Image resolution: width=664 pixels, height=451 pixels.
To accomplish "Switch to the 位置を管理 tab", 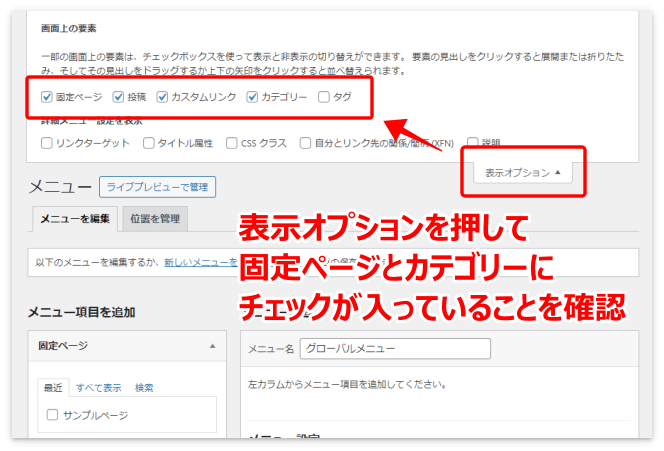I will (155, 219).
